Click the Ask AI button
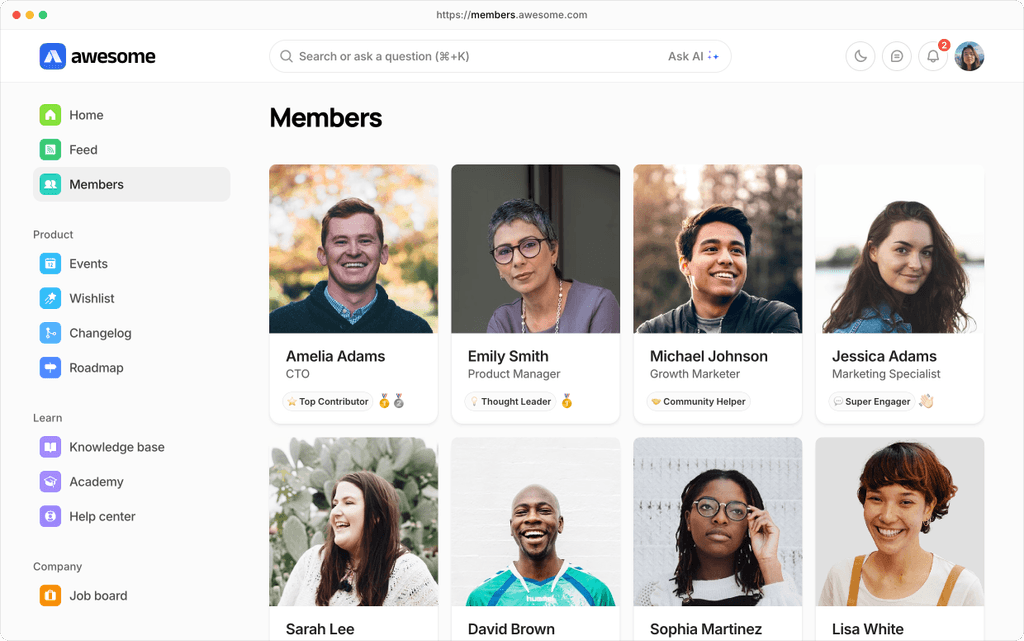Viewport: 1024px width, 641px height. click(693, 56)
